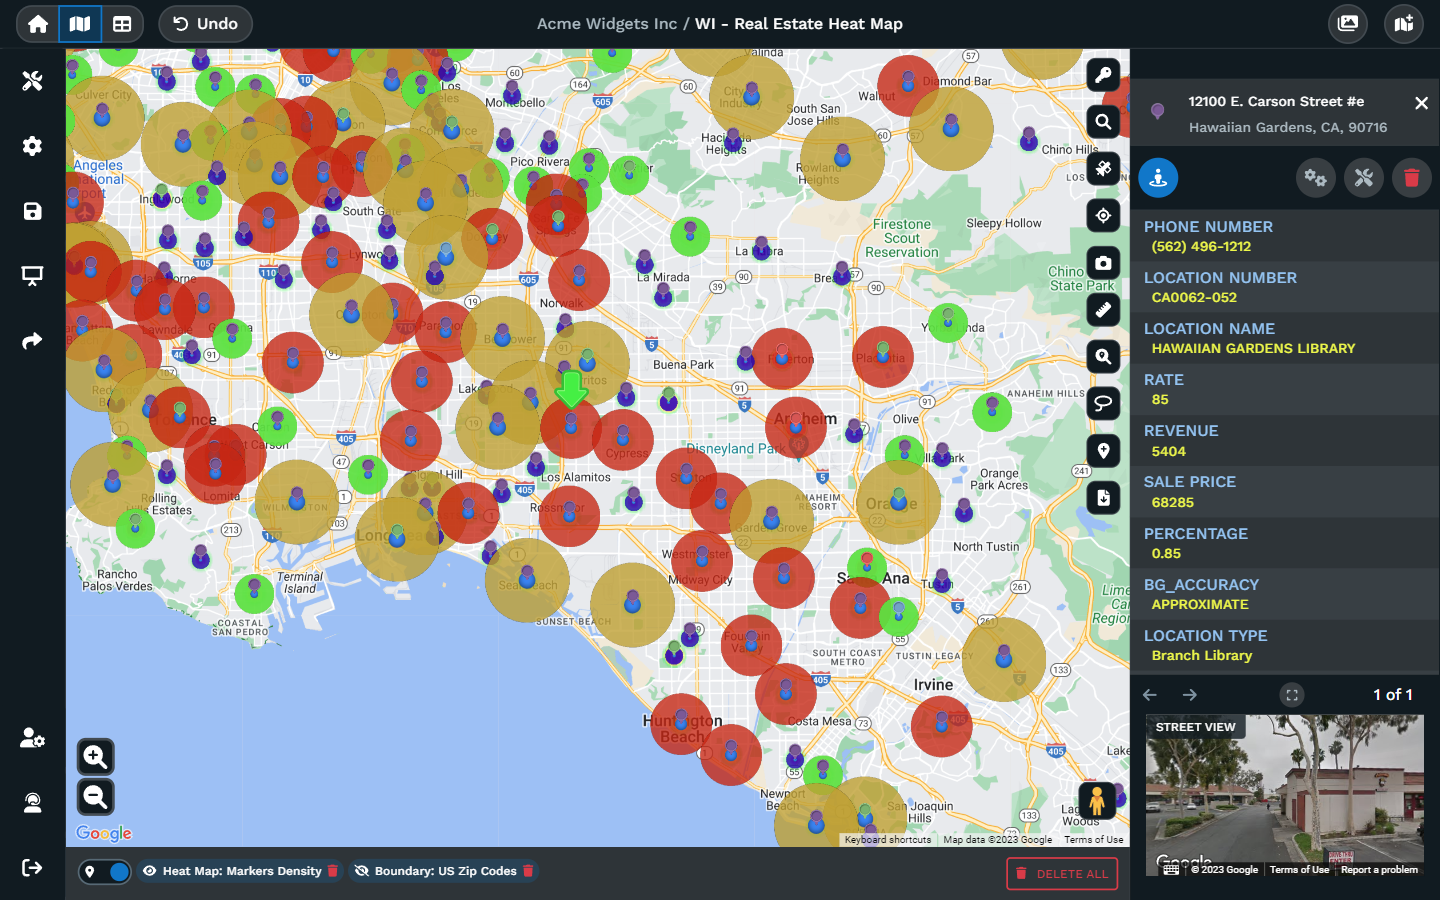The height and width of the screenshot is (900, 1440).
Task: Show the Boundary US Zip Codes layer
Action: tap(362, 871)
